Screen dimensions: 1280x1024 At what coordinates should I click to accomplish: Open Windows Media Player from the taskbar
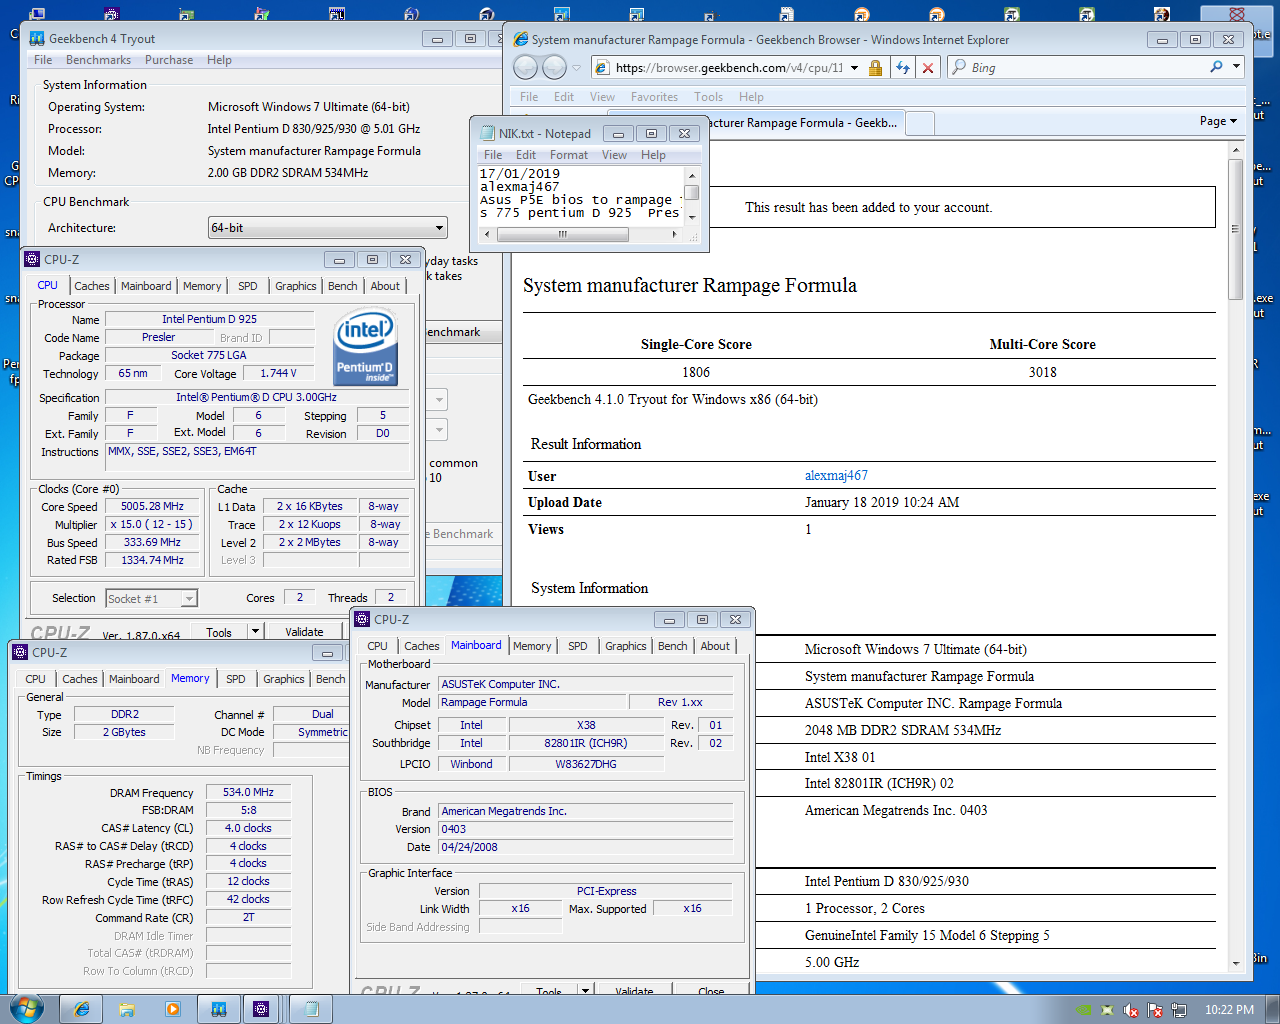pyautogui.click(x=172, y=1009)
